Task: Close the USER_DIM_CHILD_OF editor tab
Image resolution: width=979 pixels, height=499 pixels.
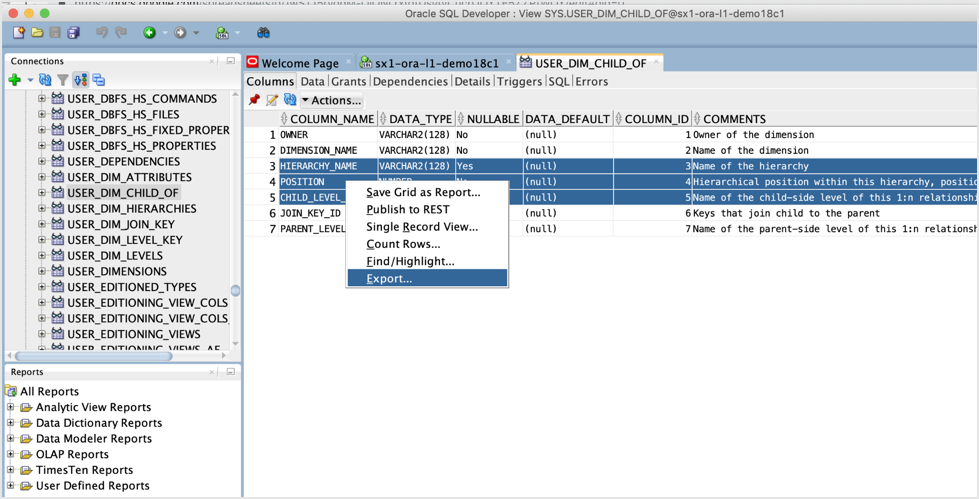Action: tap(656, 63)
